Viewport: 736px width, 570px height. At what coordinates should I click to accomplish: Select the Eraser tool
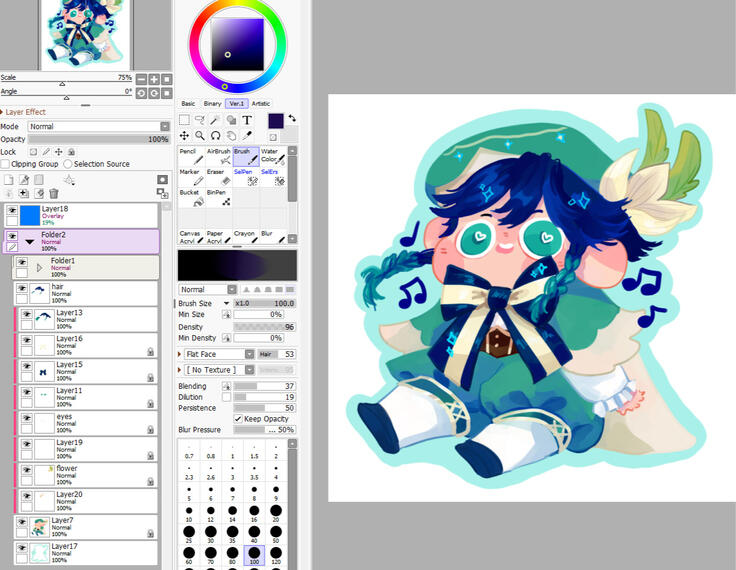coord(219,177)
